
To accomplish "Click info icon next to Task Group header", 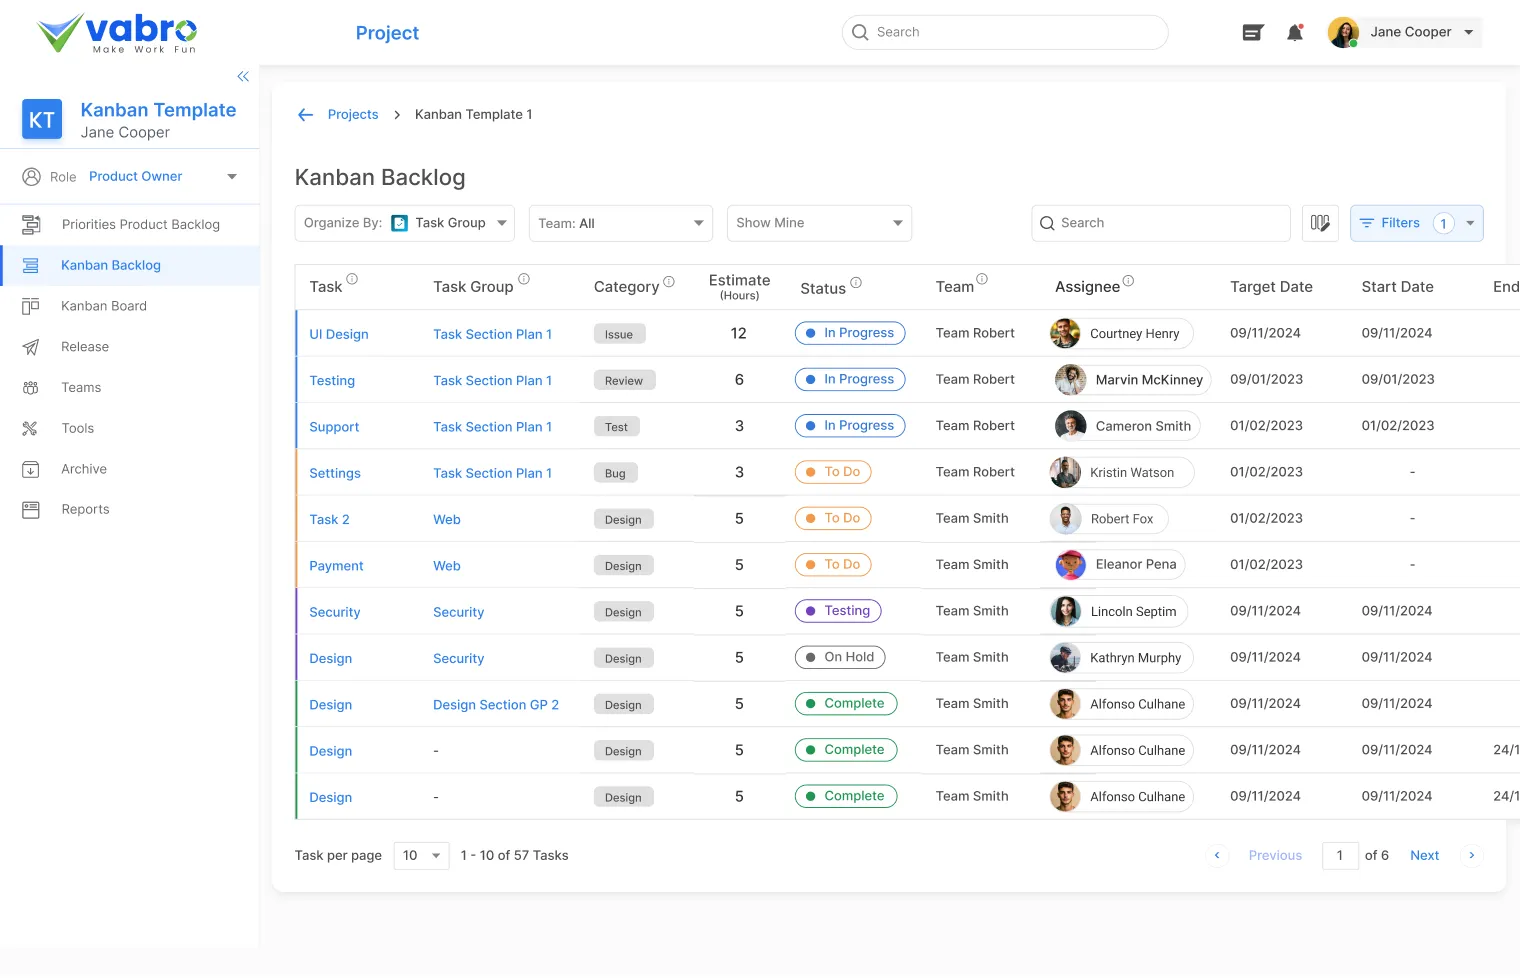I will [x=524, y=280].
